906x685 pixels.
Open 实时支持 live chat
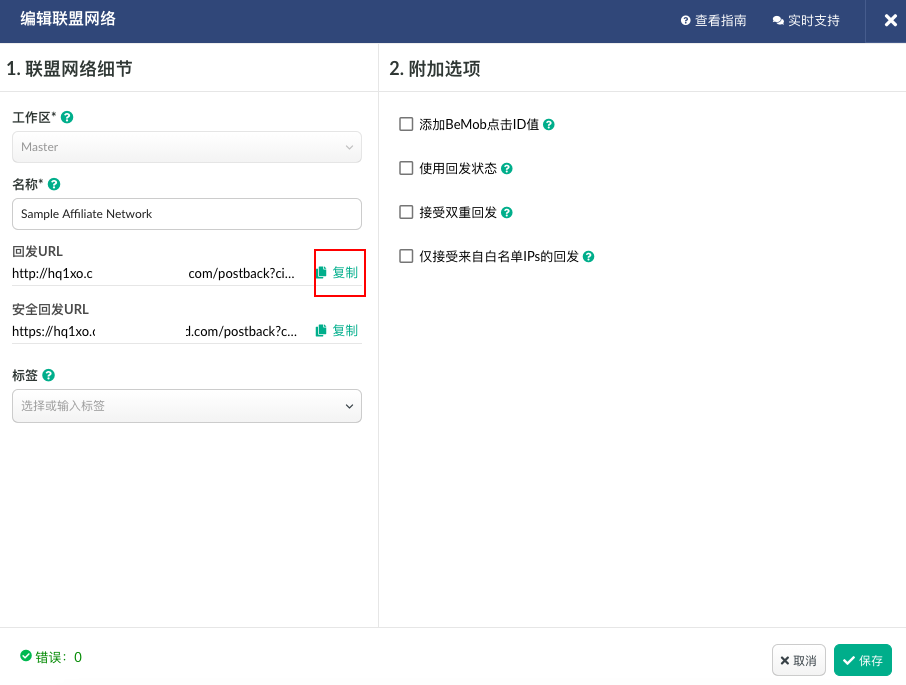[x=806, y=21]
